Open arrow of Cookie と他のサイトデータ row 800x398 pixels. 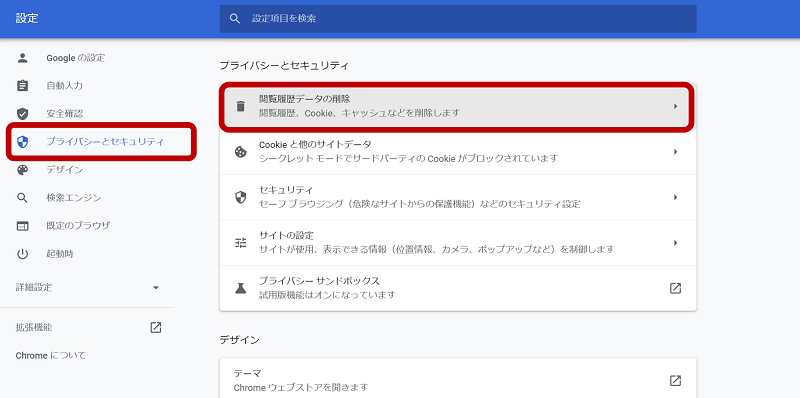(675, 152)
